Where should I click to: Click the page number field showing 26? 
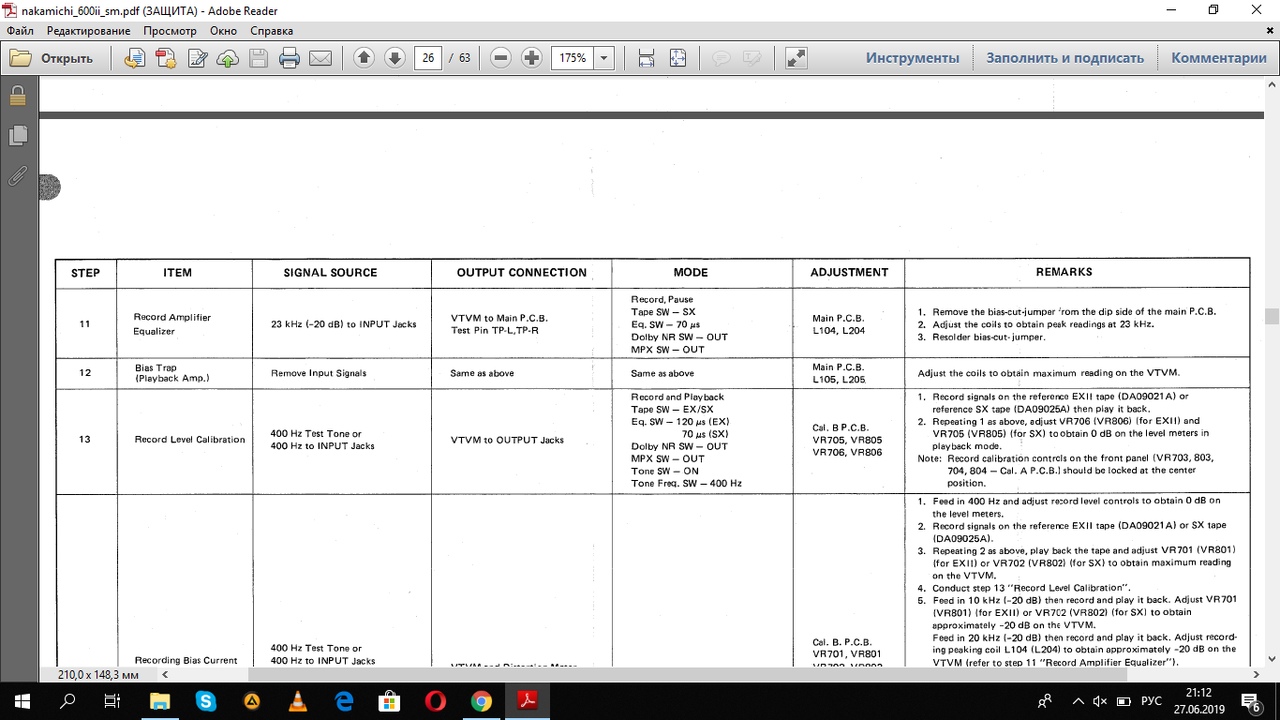428,58
